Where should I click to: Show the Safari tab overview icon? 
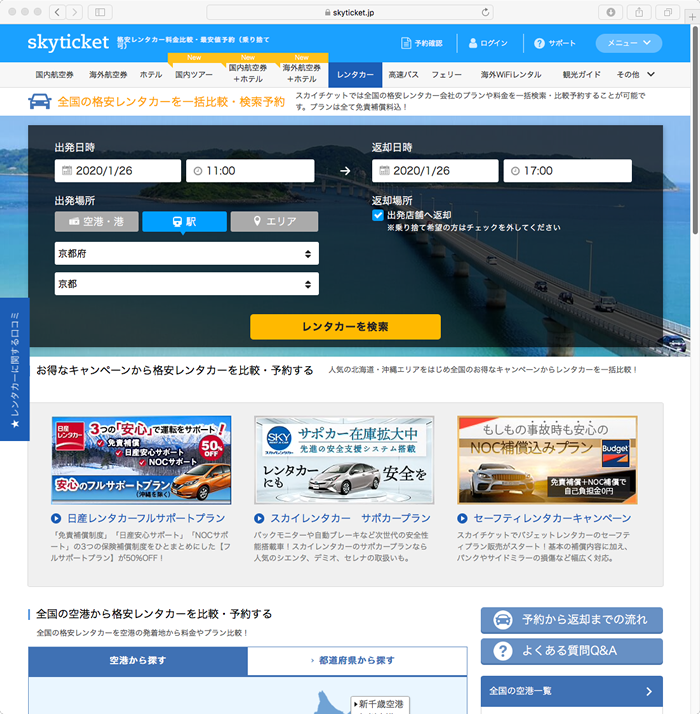pyautogui.click(x=668, y=12)
